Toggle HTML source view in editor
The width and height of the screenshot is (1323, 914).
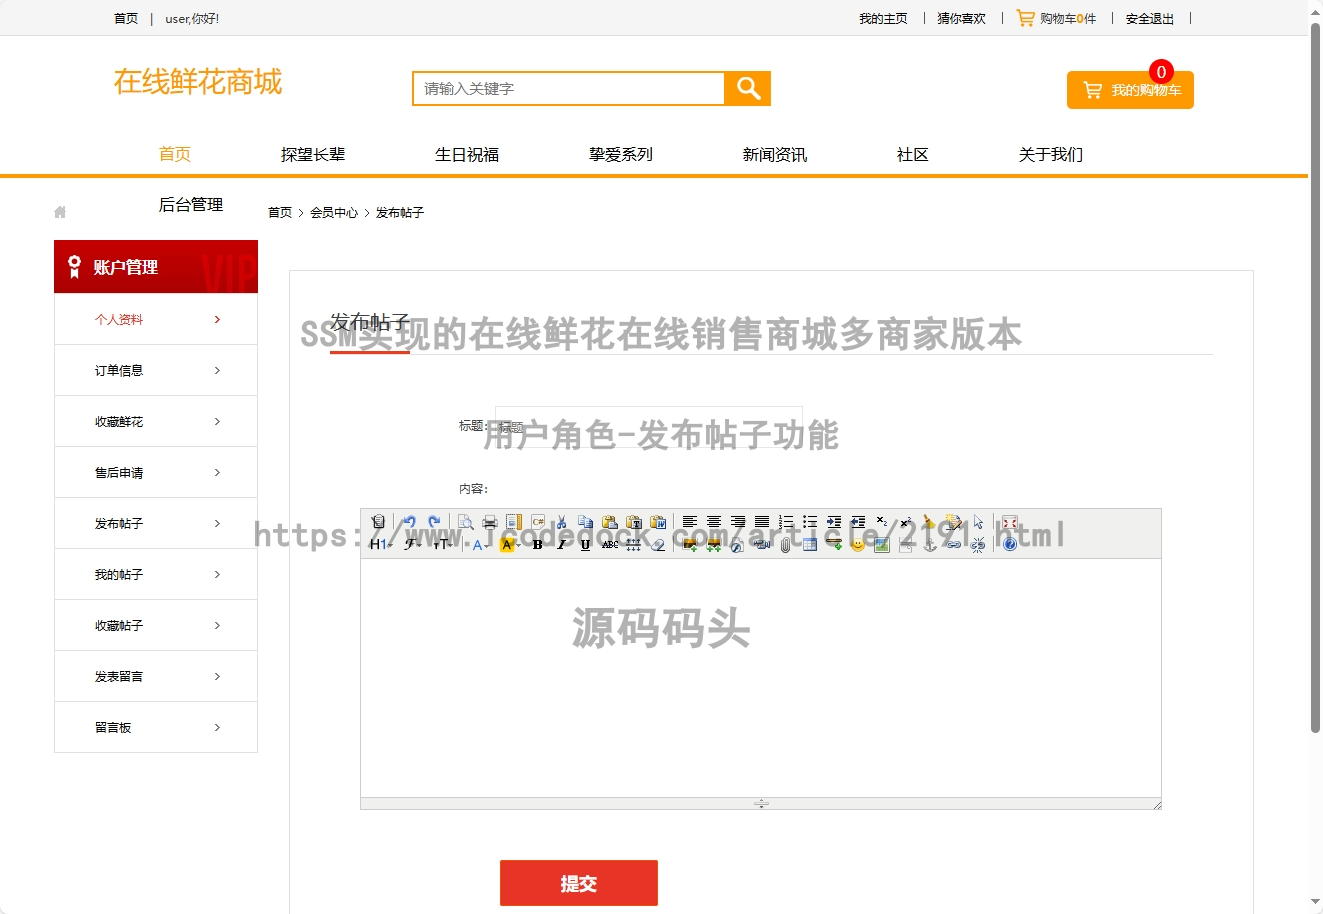tap(378, 522)
